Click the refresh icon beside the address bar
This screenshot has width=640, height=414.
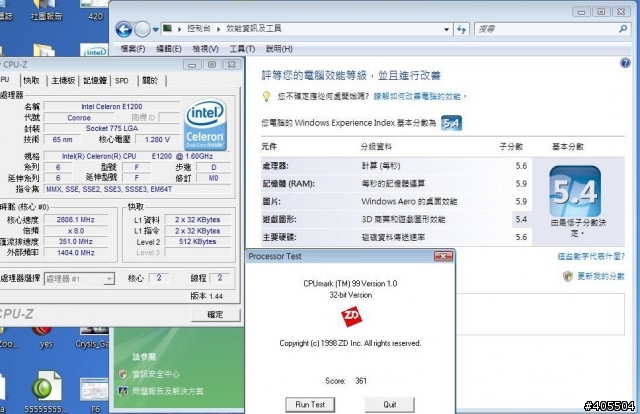point(462,29)
